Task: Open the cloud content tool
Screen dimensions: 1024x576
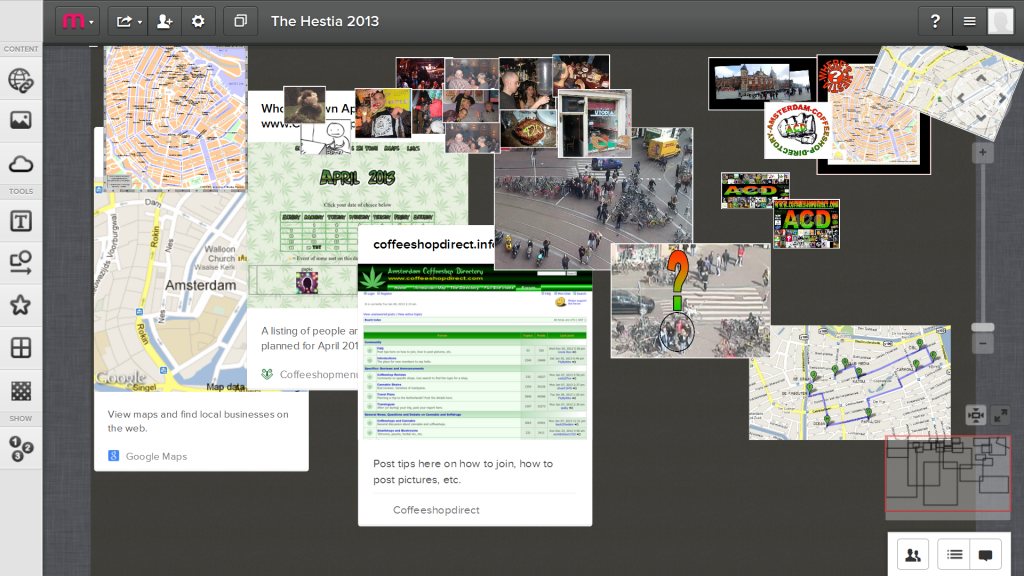Action: [20, 164]
